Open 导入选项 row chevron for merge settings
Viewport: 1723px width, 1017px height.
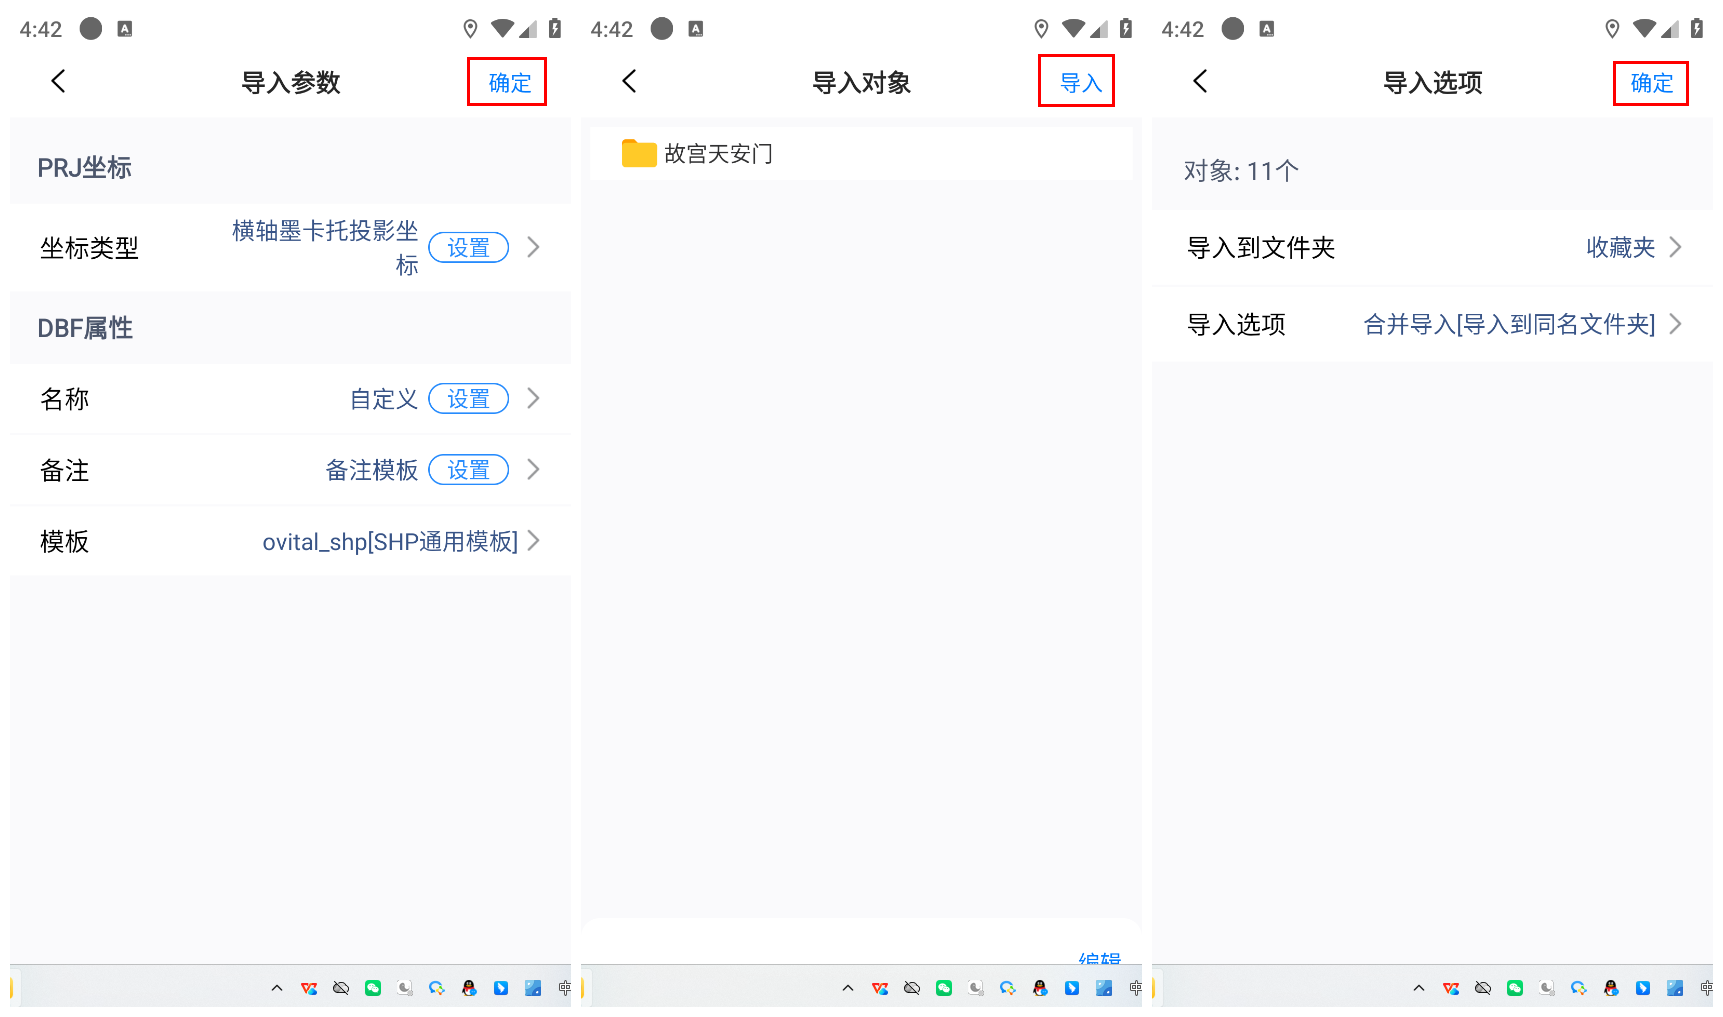coord(1675,324)
